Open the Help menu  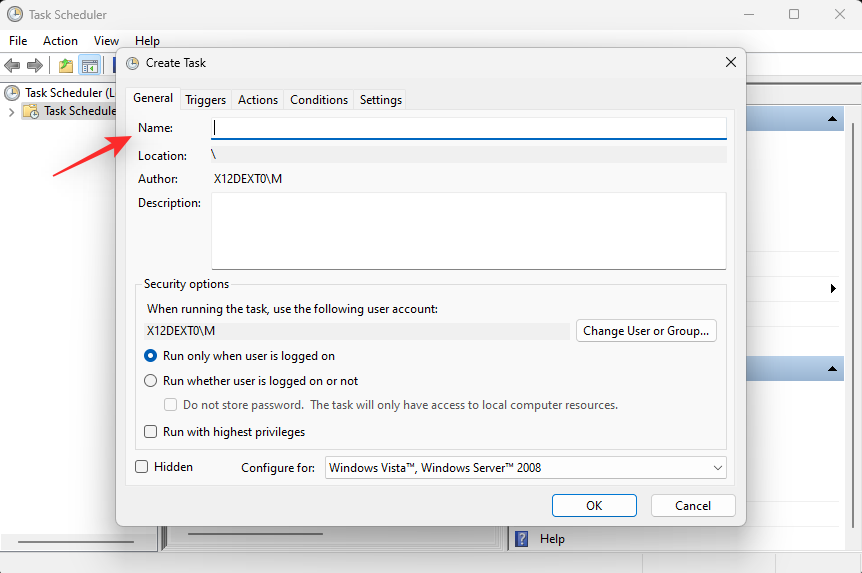coord(147,41)
